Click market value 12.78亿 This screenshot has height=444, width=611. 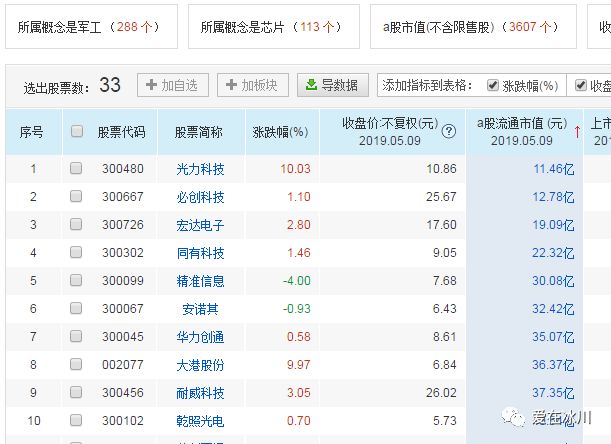pos(553,196)
